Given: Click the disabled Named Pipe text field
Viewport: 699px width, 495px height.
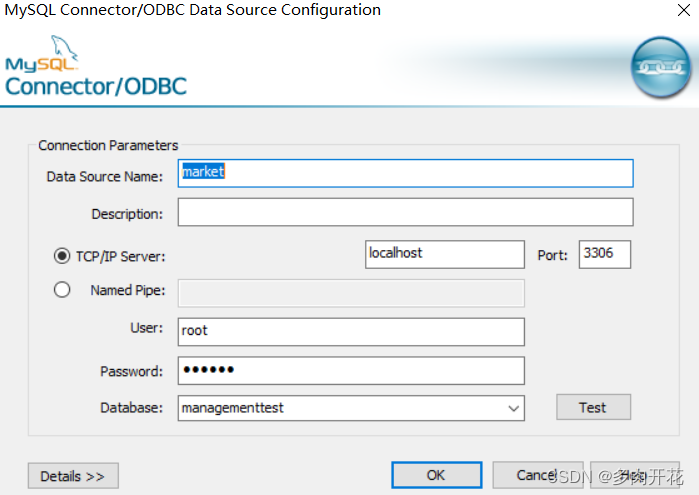Looking at the screenshot, I should click(351, 293).
